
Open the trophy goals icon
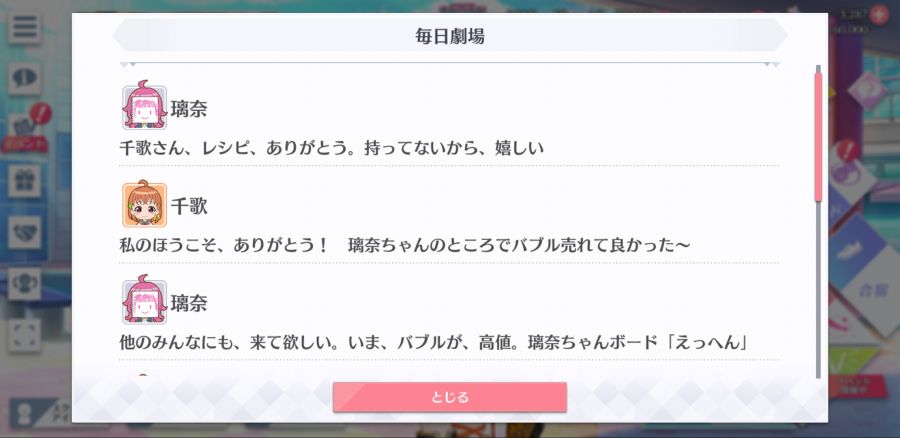point(24,284)
